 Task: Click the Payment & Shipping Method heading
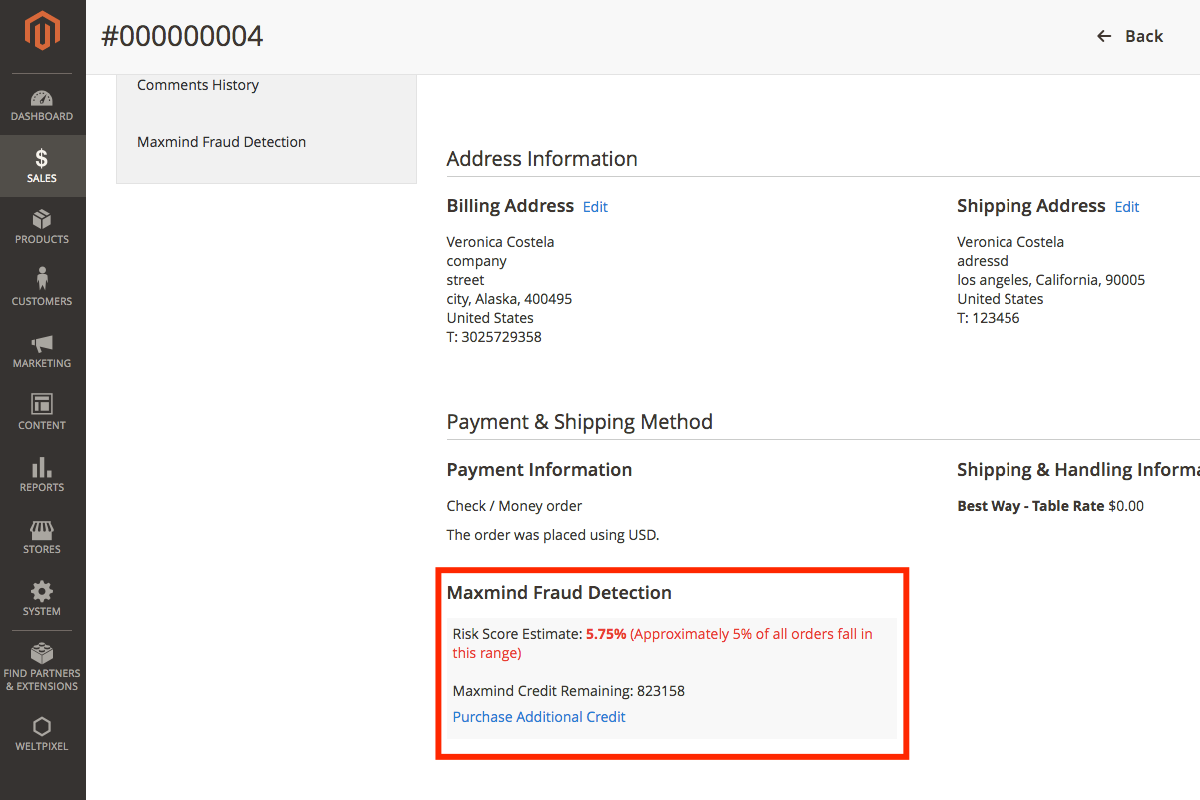[580, 422]
